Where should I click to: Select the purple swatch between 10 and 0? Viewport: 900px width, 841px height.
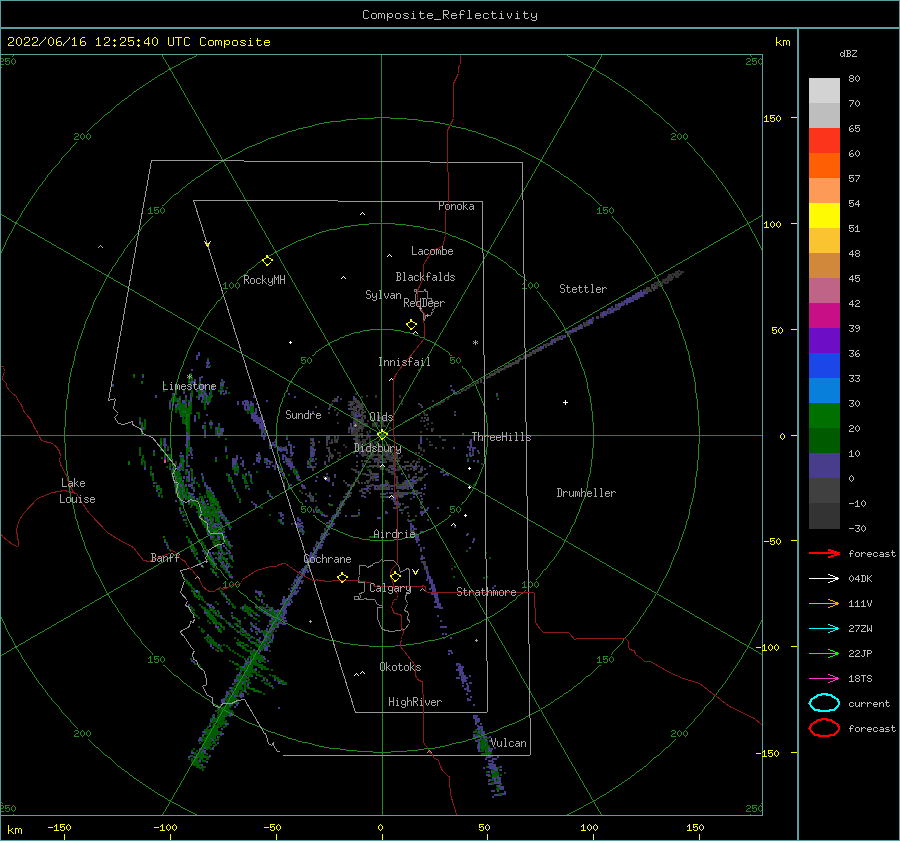[x=824, y=465]
